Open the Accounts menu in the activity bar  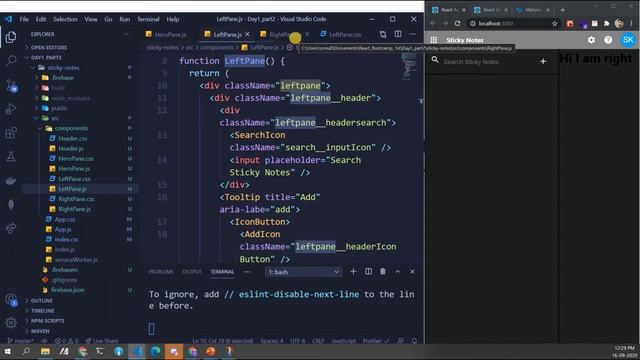click(x=11, y=300)
